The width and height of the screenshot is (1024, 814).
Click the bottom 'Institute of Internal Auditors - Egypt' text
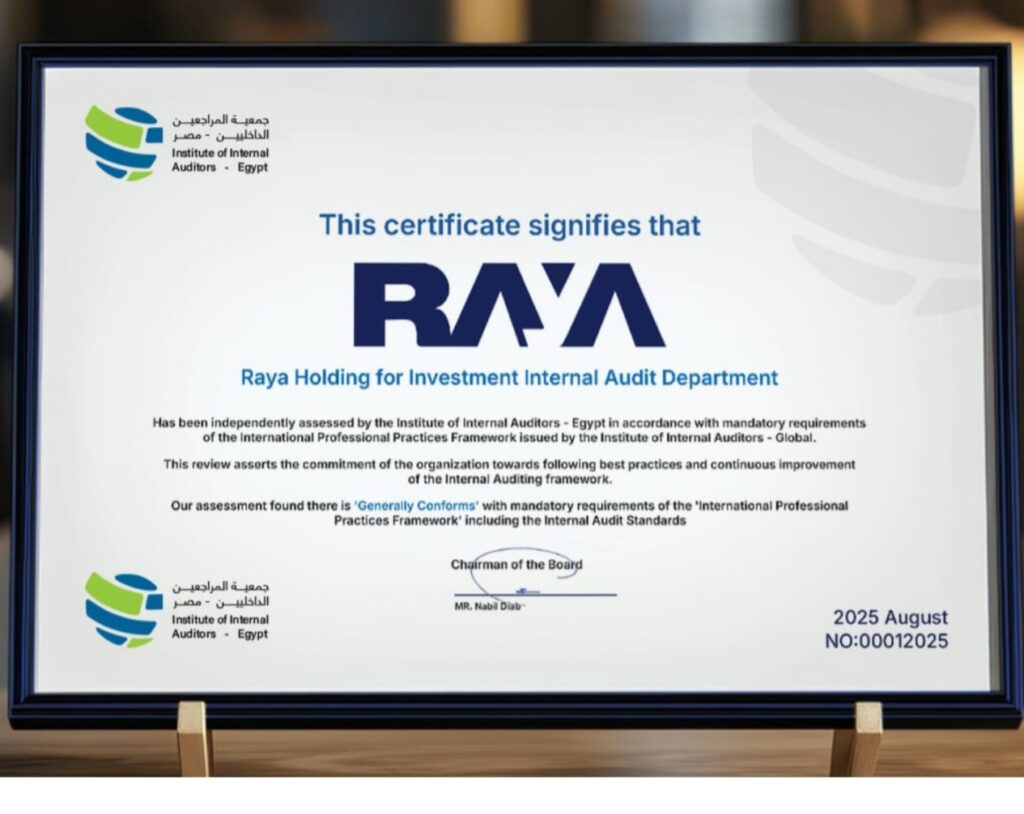[220, 627]
